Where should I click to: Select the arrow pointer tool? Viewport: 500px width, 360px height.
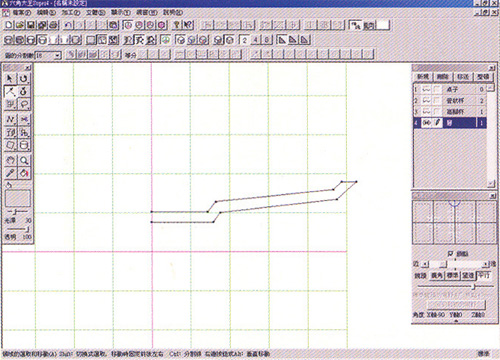(x=10, y=79)
